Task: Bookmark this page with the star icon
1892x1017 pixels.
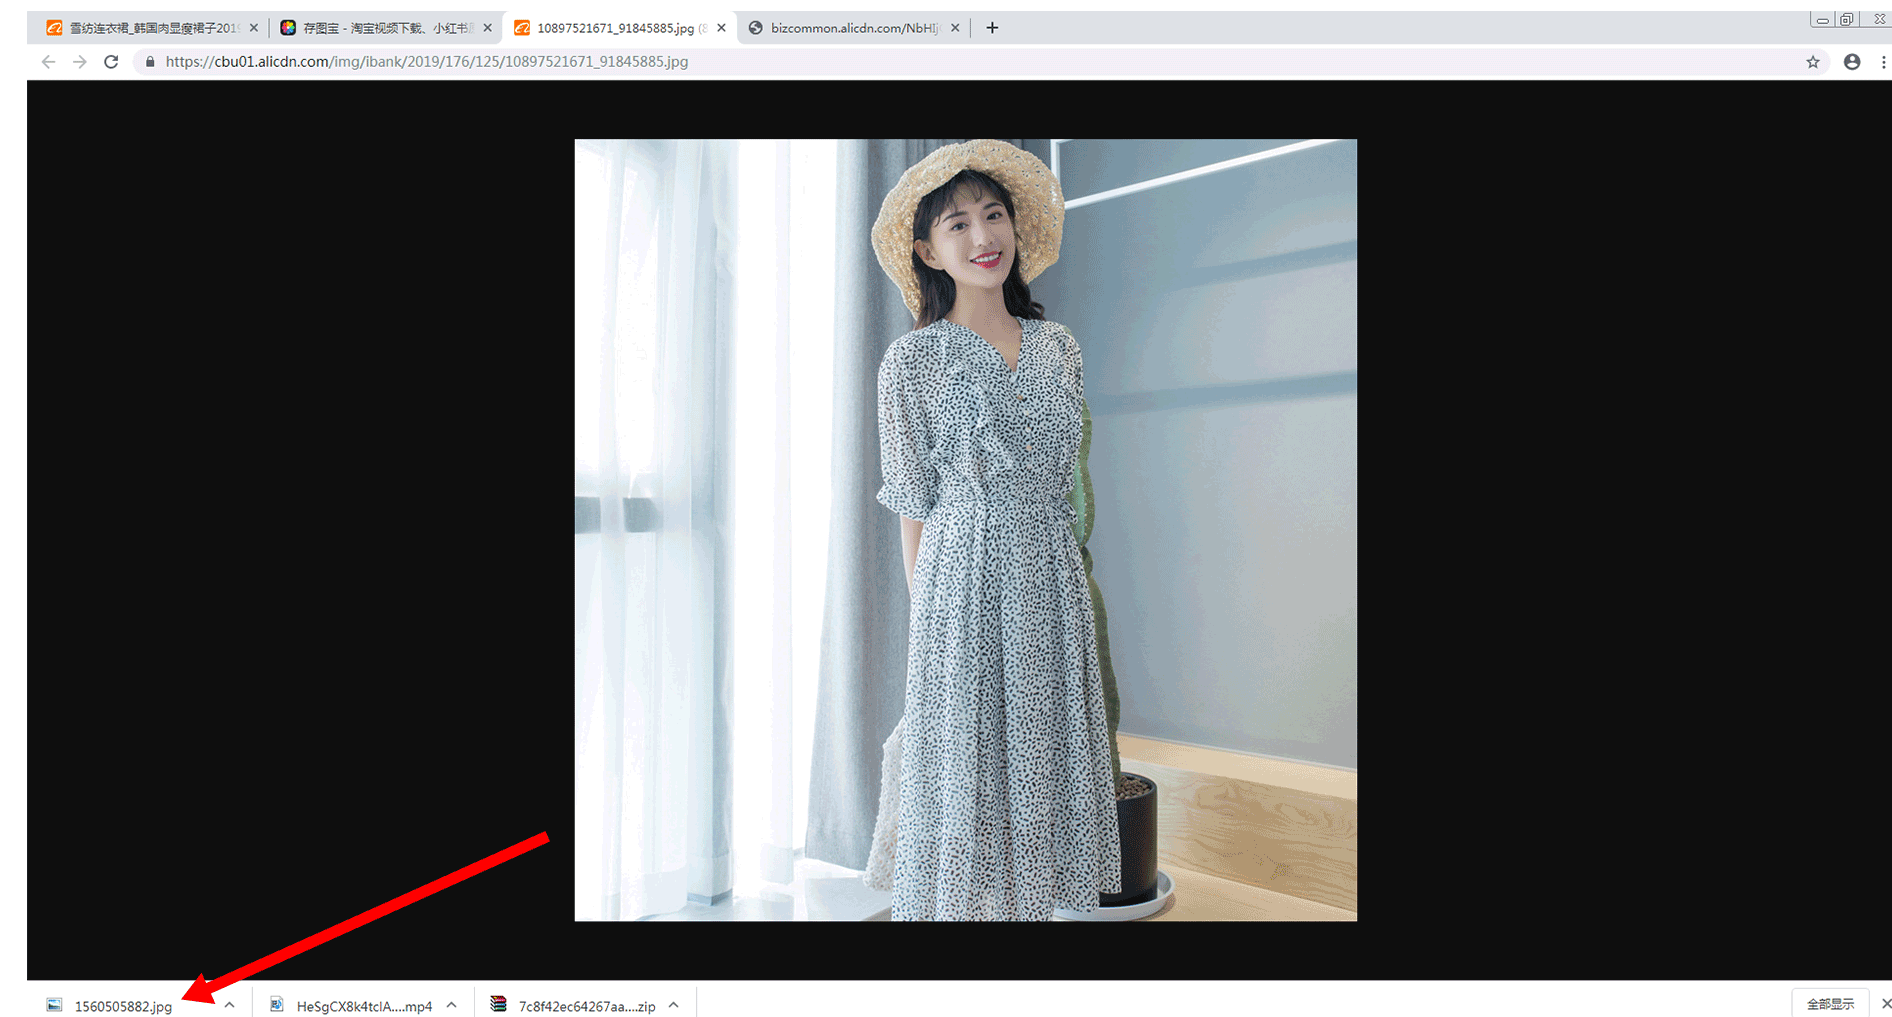Action: (1812, 62)
